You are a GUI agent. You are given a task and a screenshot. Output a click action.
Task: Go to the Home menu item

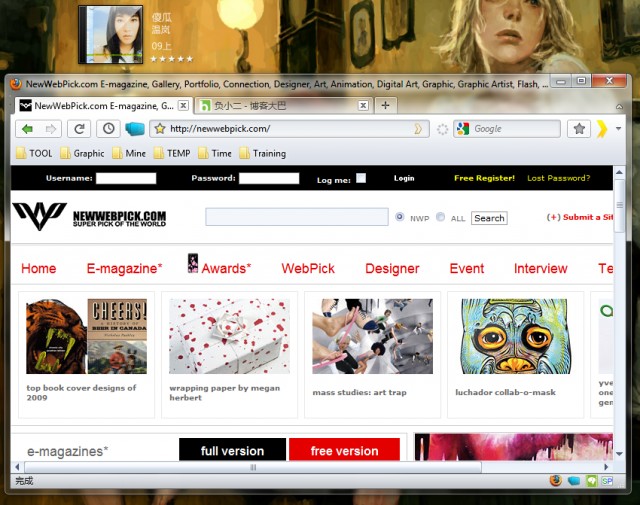click(39, 269)
